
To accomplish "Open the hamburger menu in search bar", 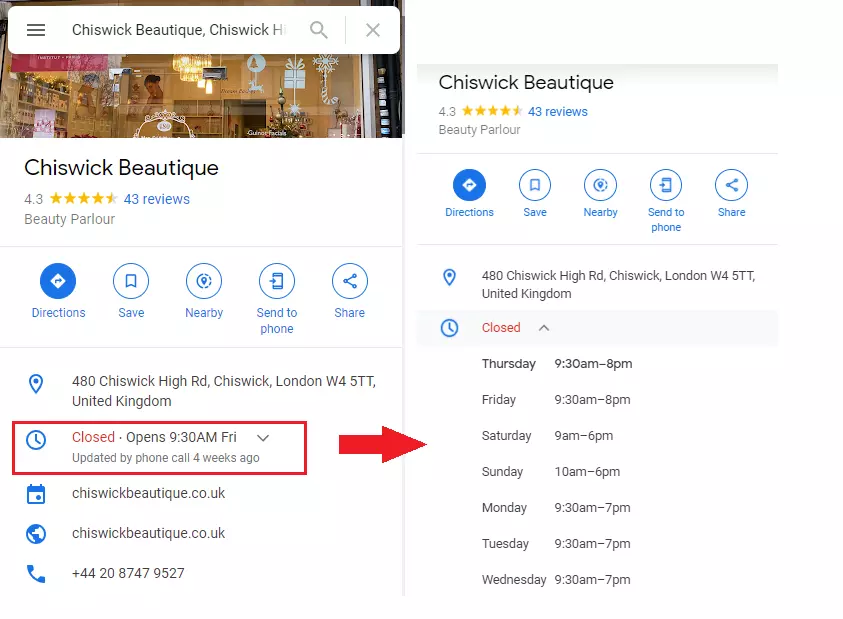I will [36, 30].
